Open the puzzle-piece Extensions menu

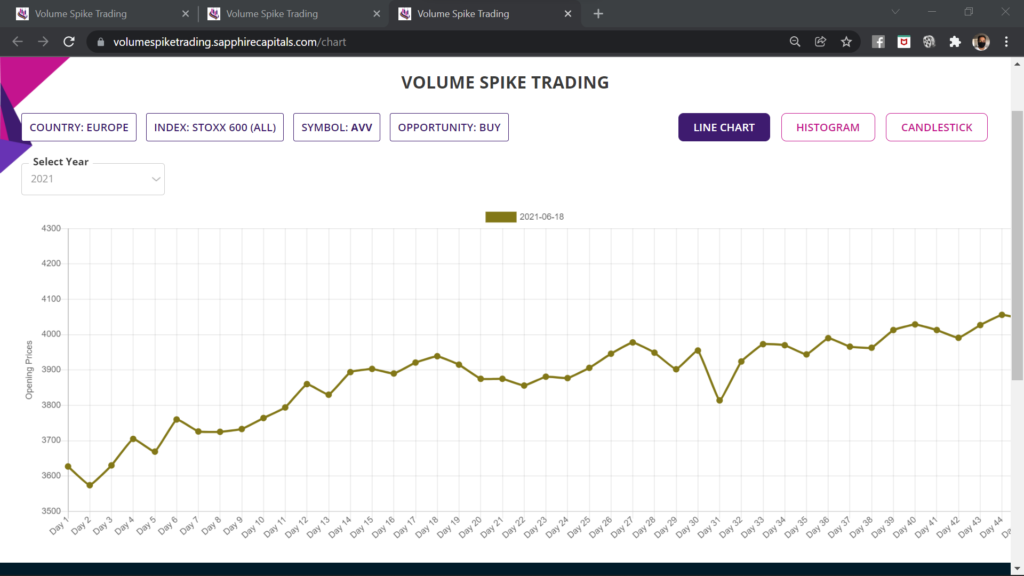[x=955, y=42]
